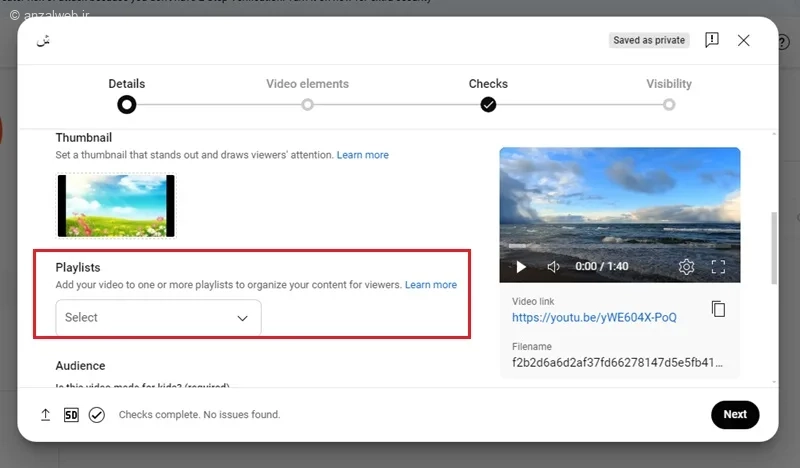This screenshot has height=468, width=800.
Task: Click the SD processing badge icon
Action: pos(71,415)
